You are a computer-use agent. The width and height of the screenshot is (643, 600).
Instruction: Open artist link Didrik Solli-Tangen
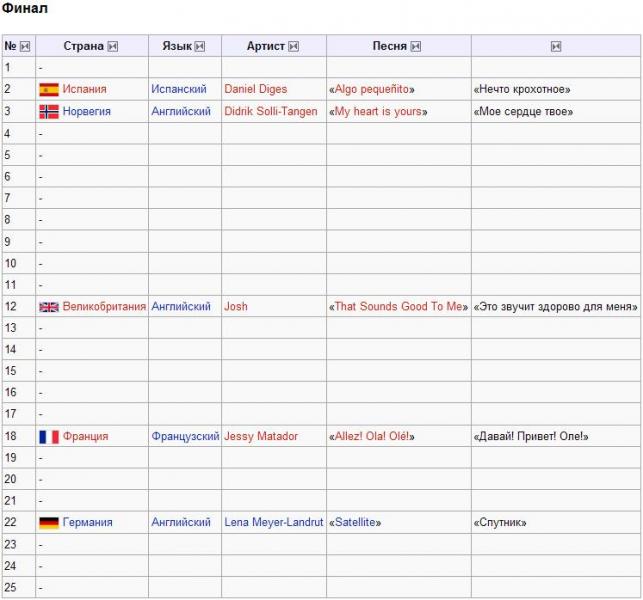pyautogui.click(x=271, y=111)
